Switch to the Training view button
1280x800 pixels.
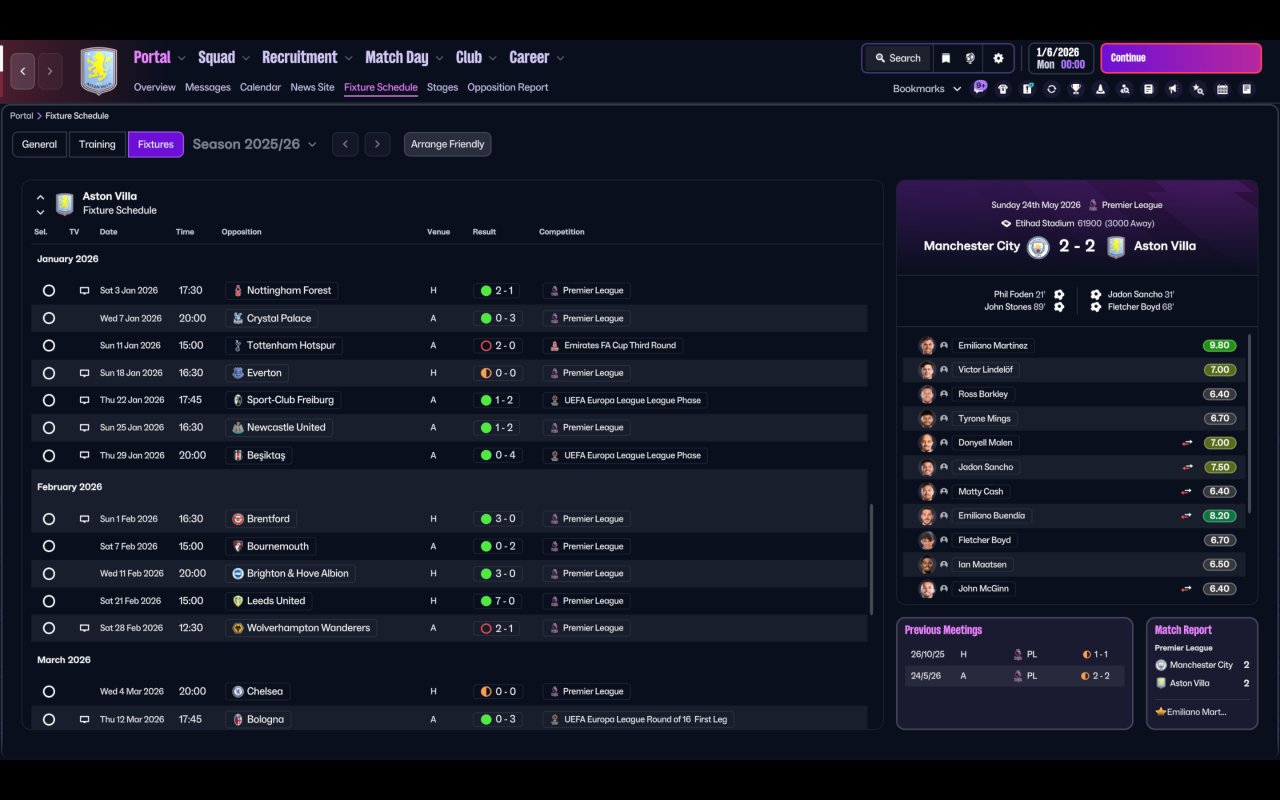pyautogui.click(x=97, y=144)
